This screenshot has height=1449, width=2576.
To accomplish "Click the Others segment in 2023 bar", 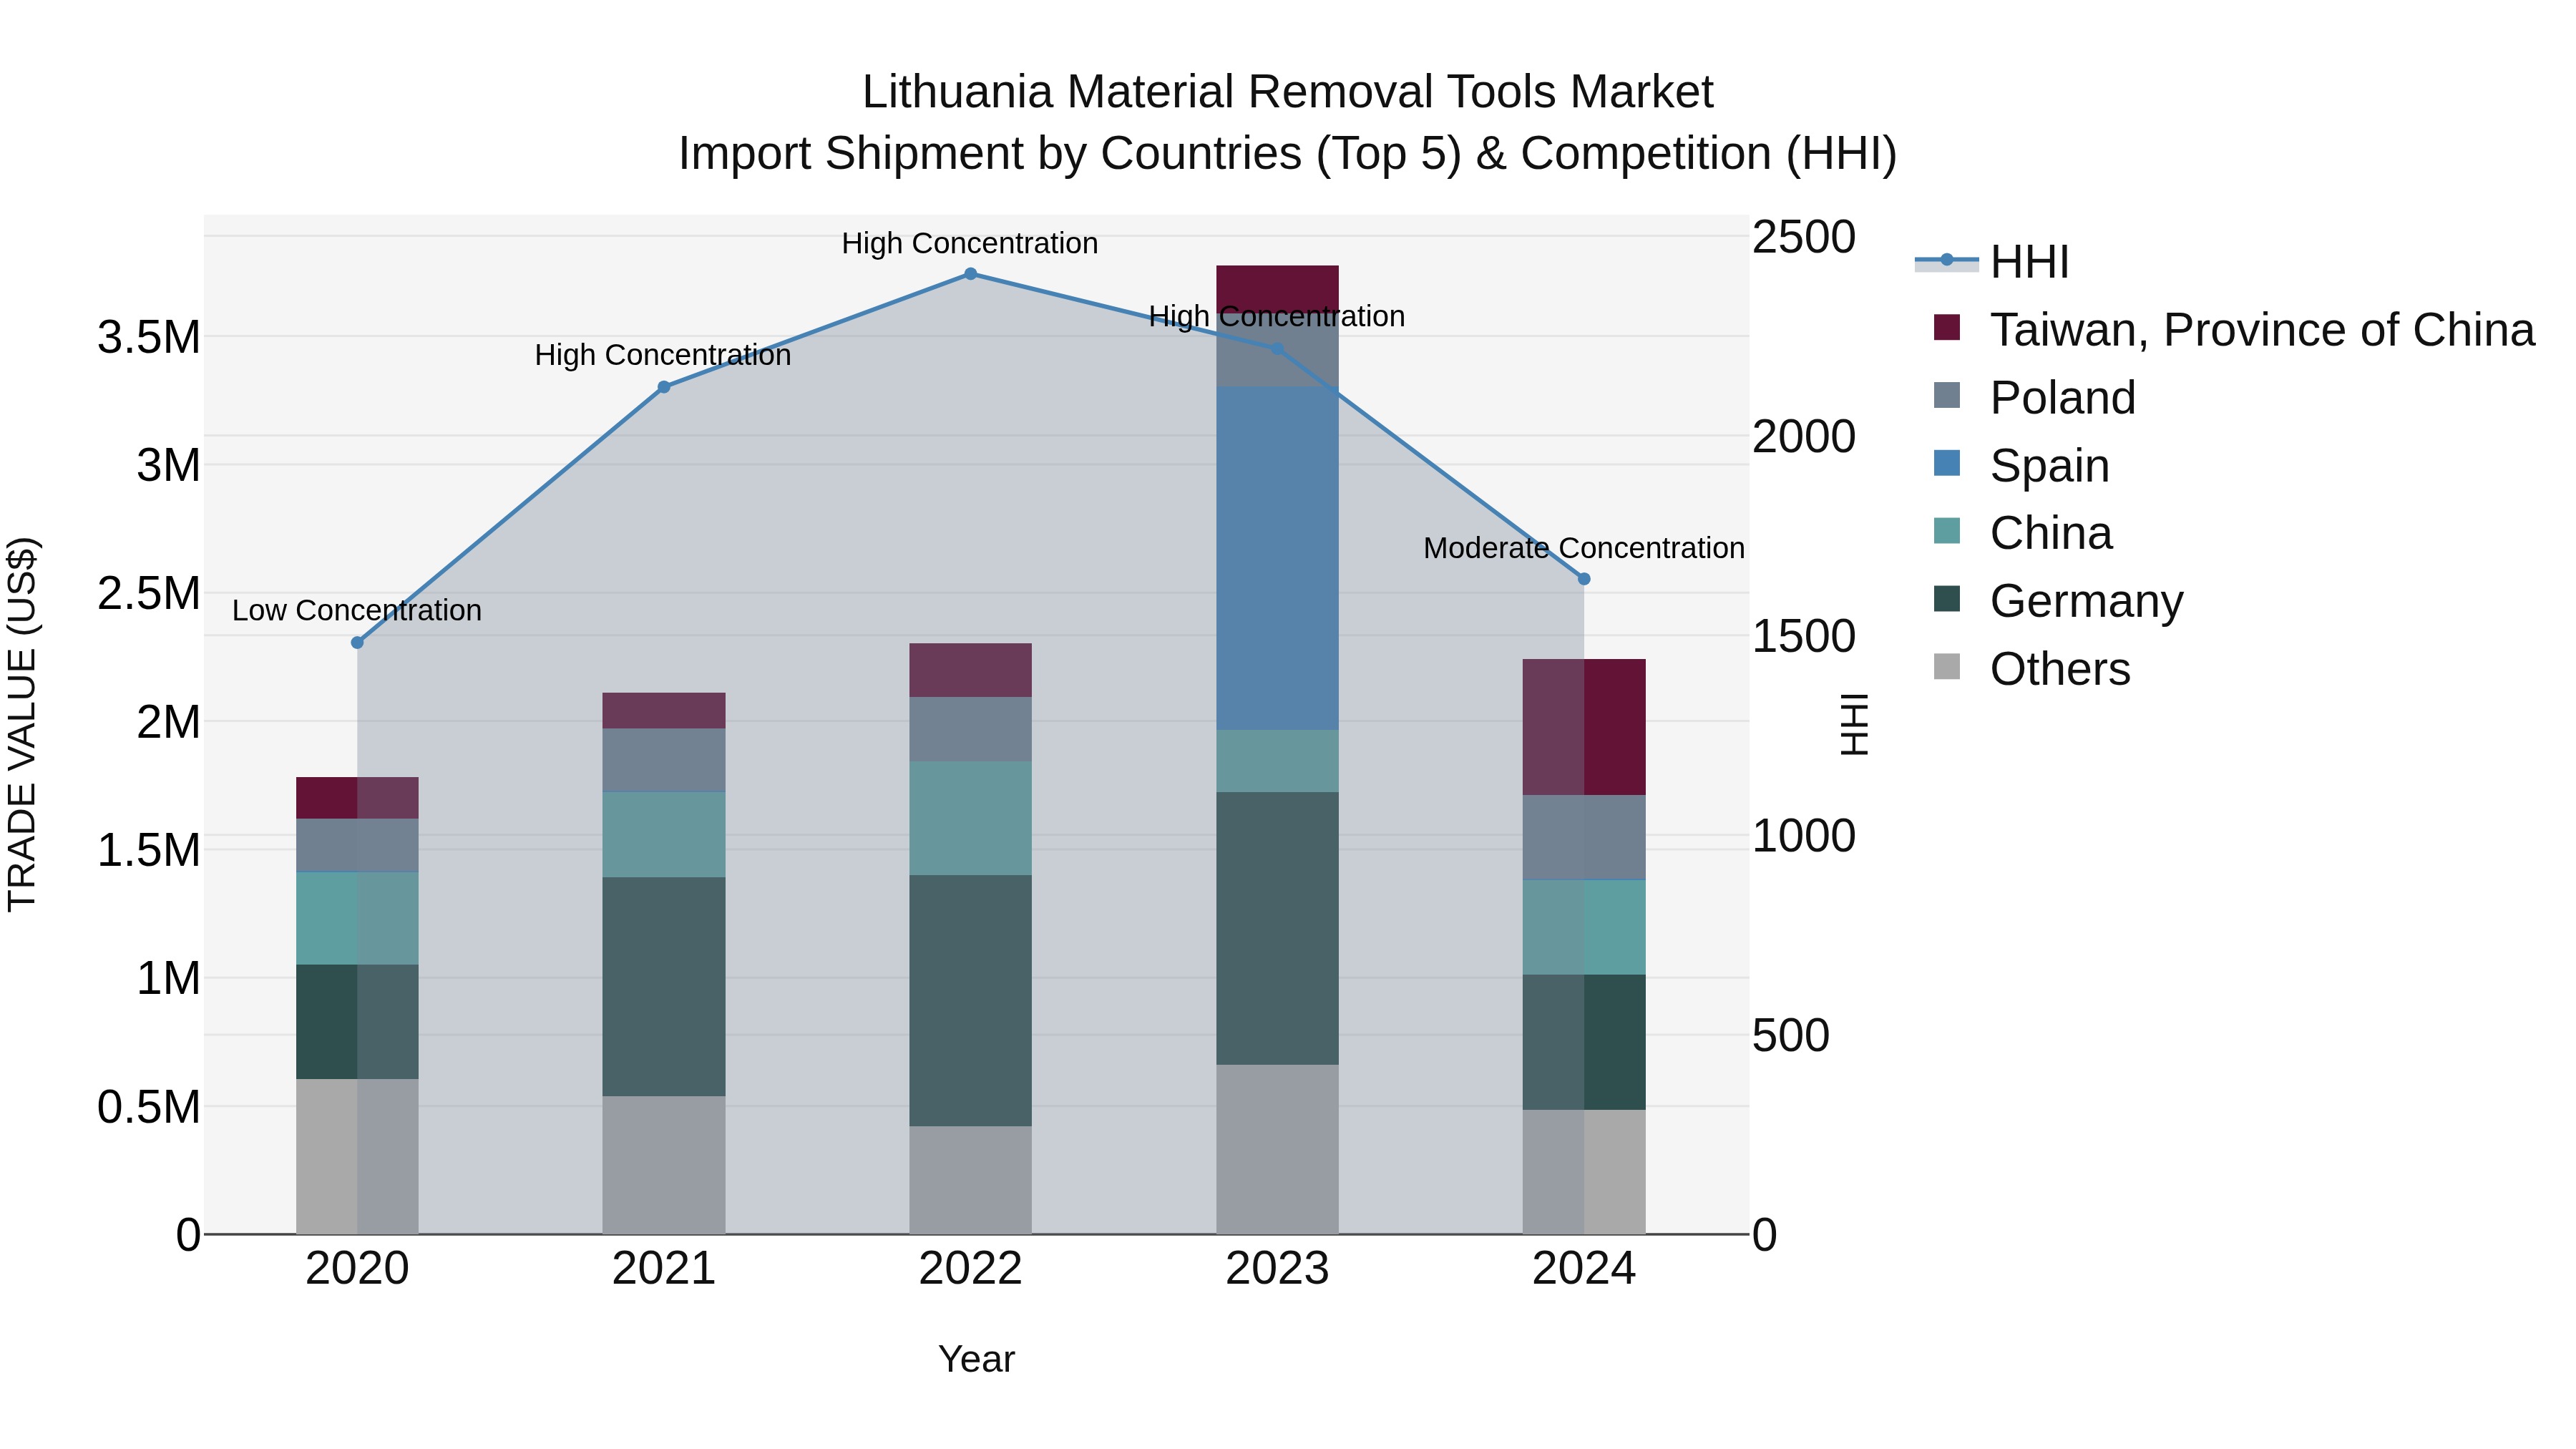I will tap(1277, 1149).
